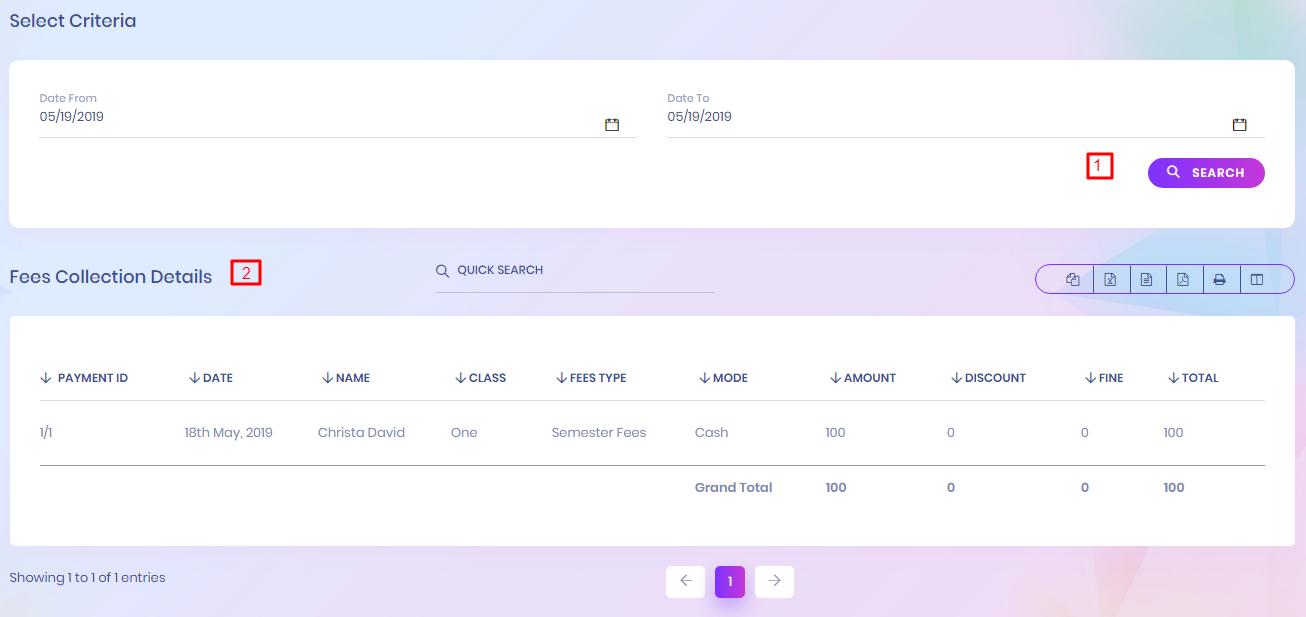
Task: Export the table as PDF
Action: tap(1183, 280)
